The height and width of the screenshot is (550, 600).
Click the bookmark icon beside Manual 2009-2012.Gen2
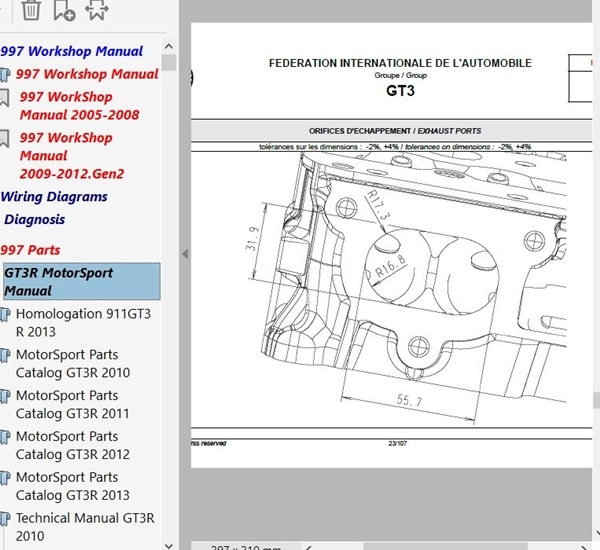[4, 139]
